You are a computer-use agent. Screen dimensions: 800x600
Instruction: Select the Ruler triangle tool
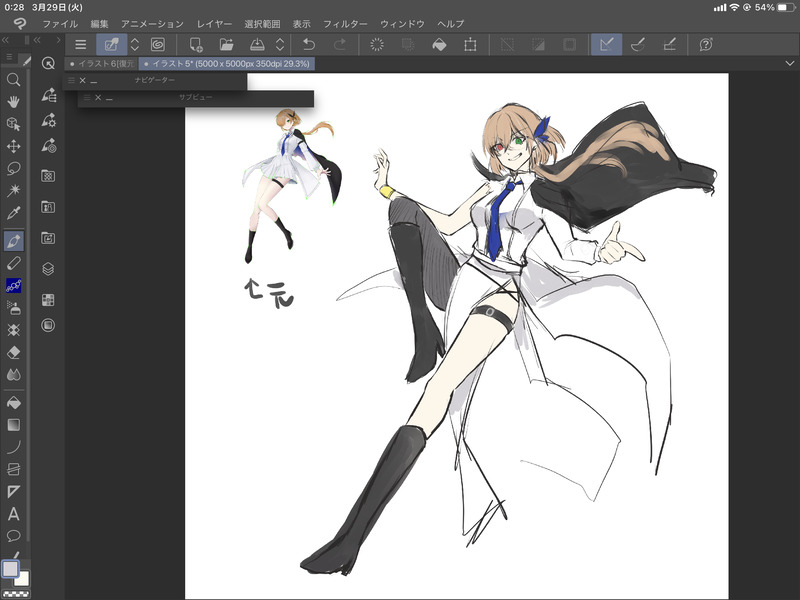pyautogui.click(x=13, y=491)
